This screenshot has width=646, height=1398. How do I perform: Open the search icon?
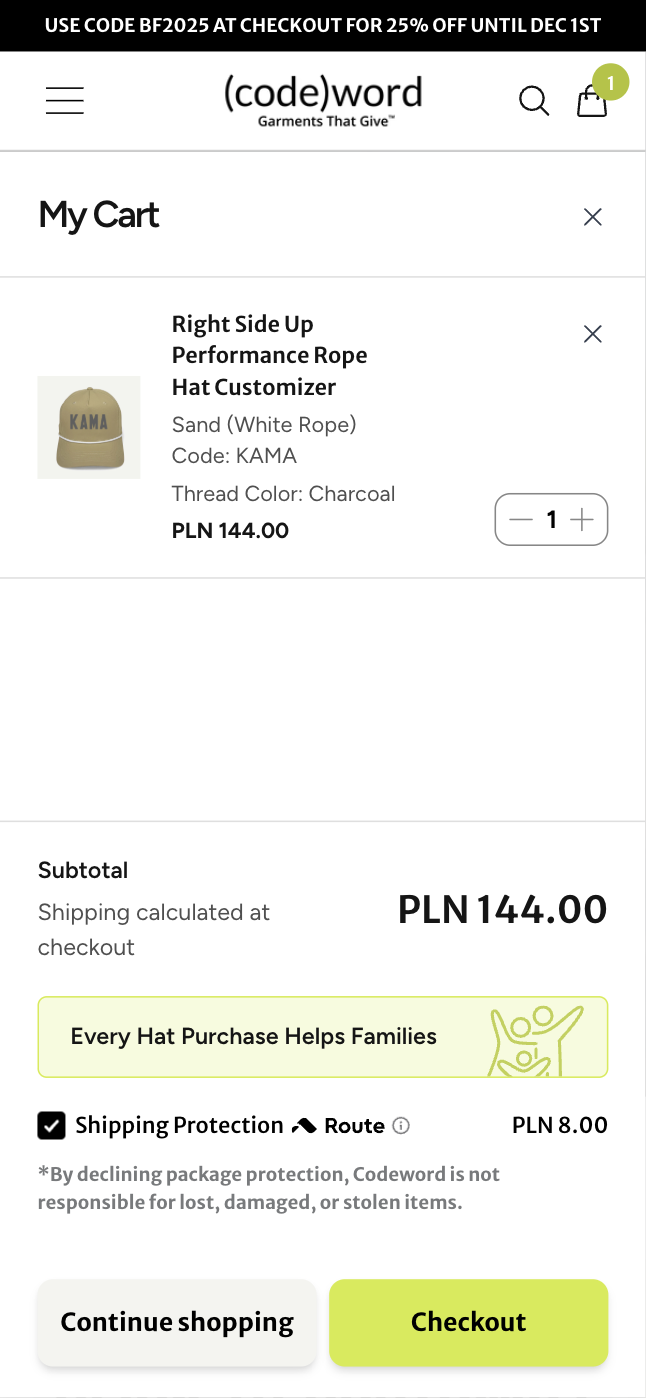pos(533,100)
